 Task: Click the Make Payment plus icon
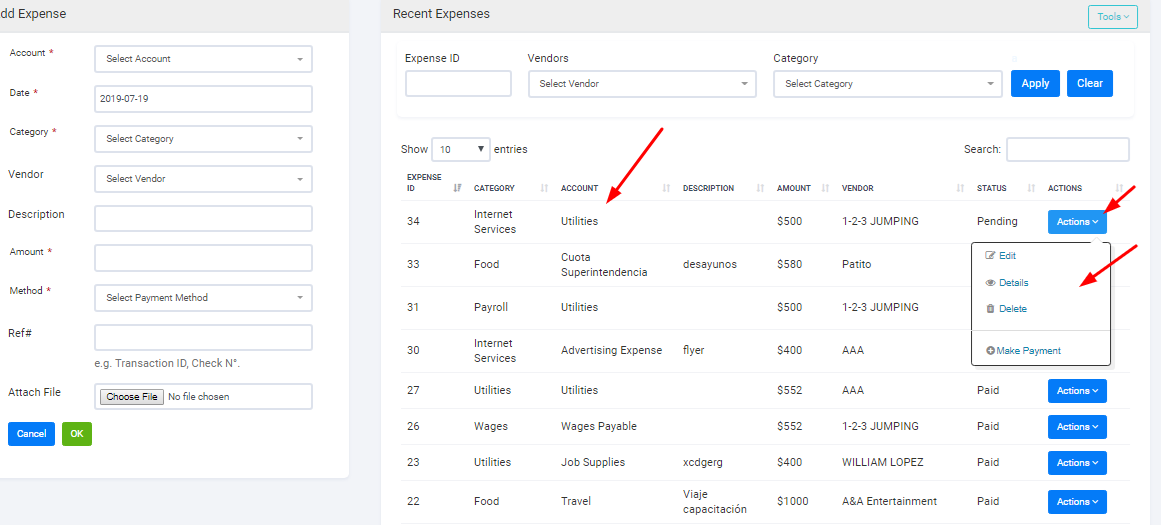click(x=990, y=351)
